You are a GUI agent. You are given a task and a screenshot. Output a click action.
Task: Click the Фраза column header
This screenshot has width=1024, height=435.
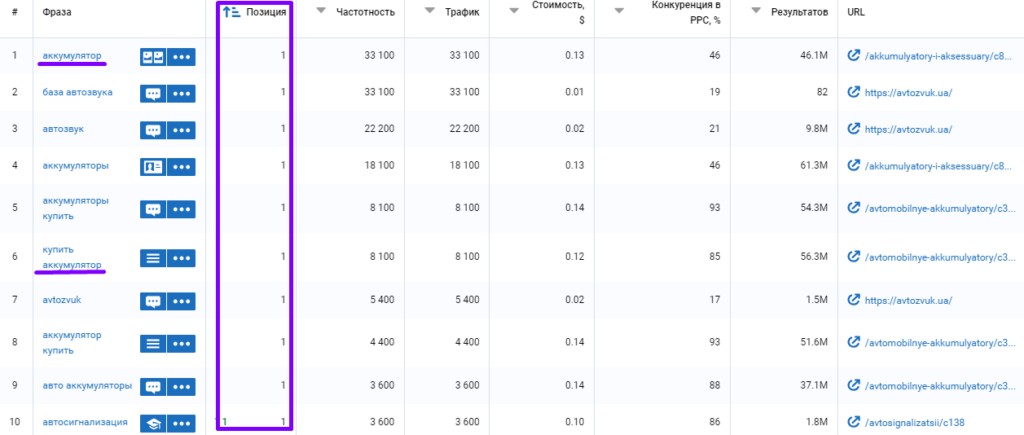pos(58,12)
